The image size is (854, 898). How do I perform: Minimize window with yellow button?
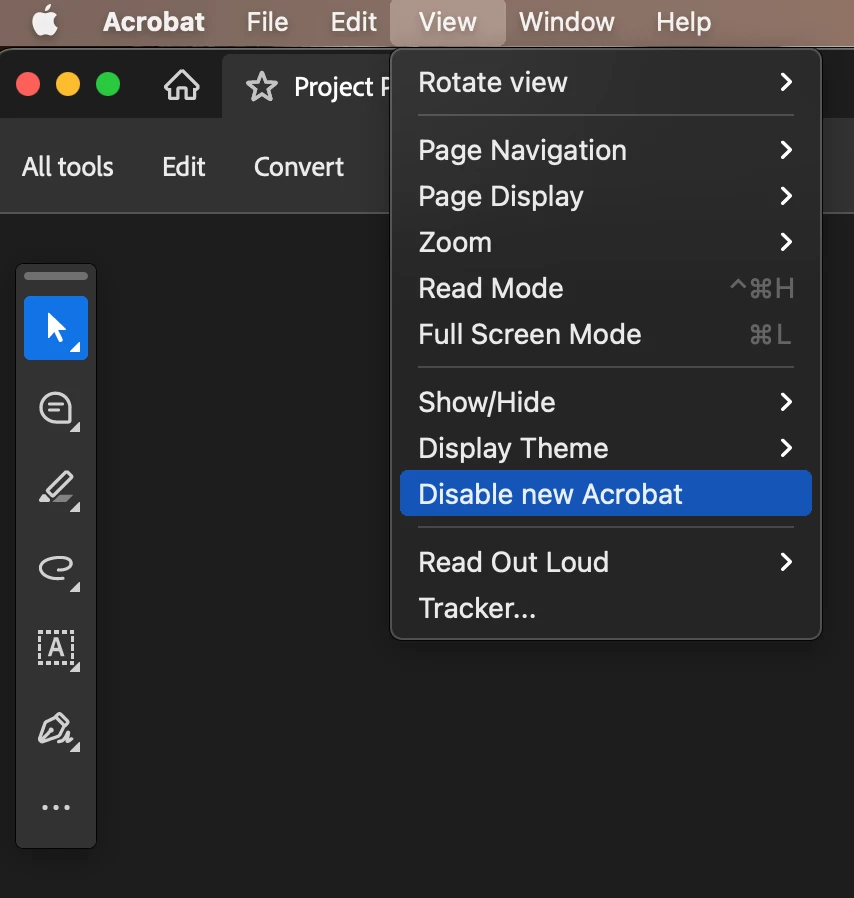68,84
